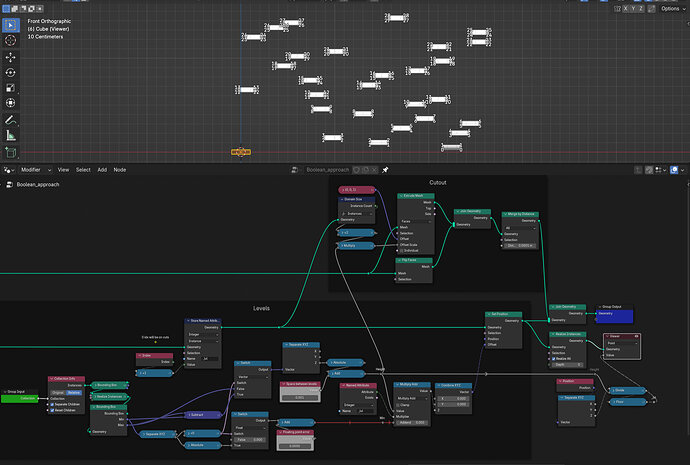Open the Modifier type dropdown
Image resolution: width=690 pixels, height=465 pixels.
point(36,170)
